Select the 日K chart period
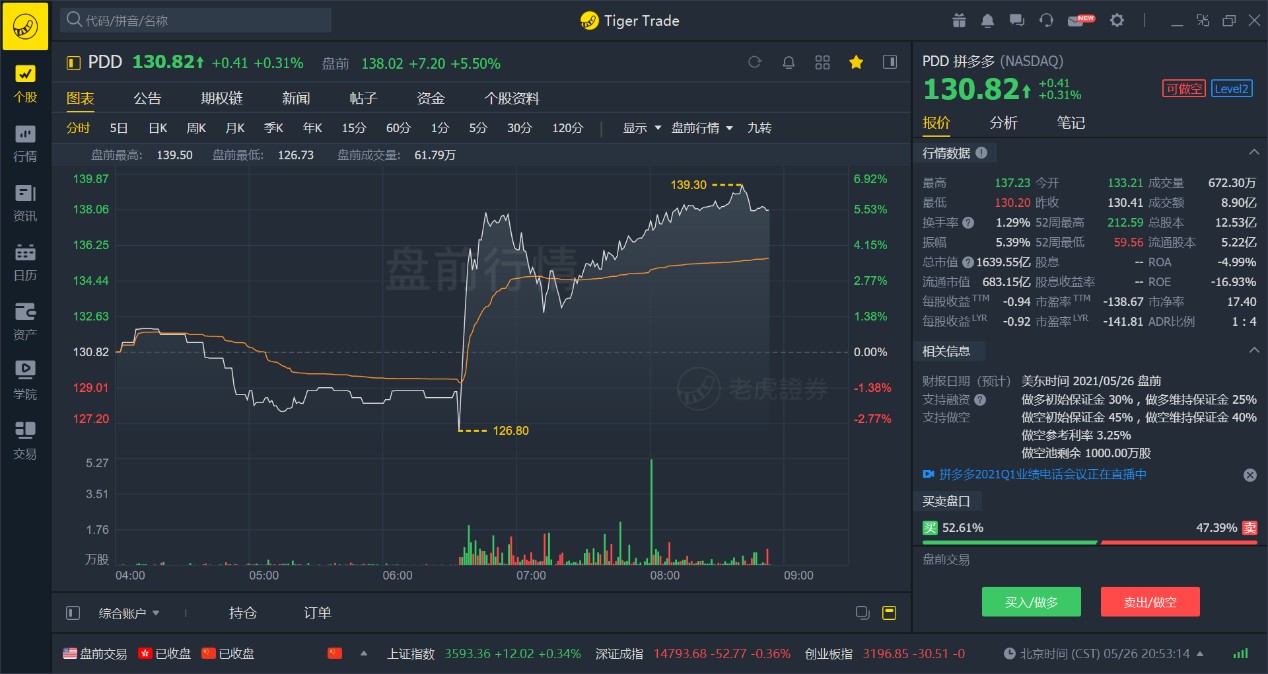 158,128
